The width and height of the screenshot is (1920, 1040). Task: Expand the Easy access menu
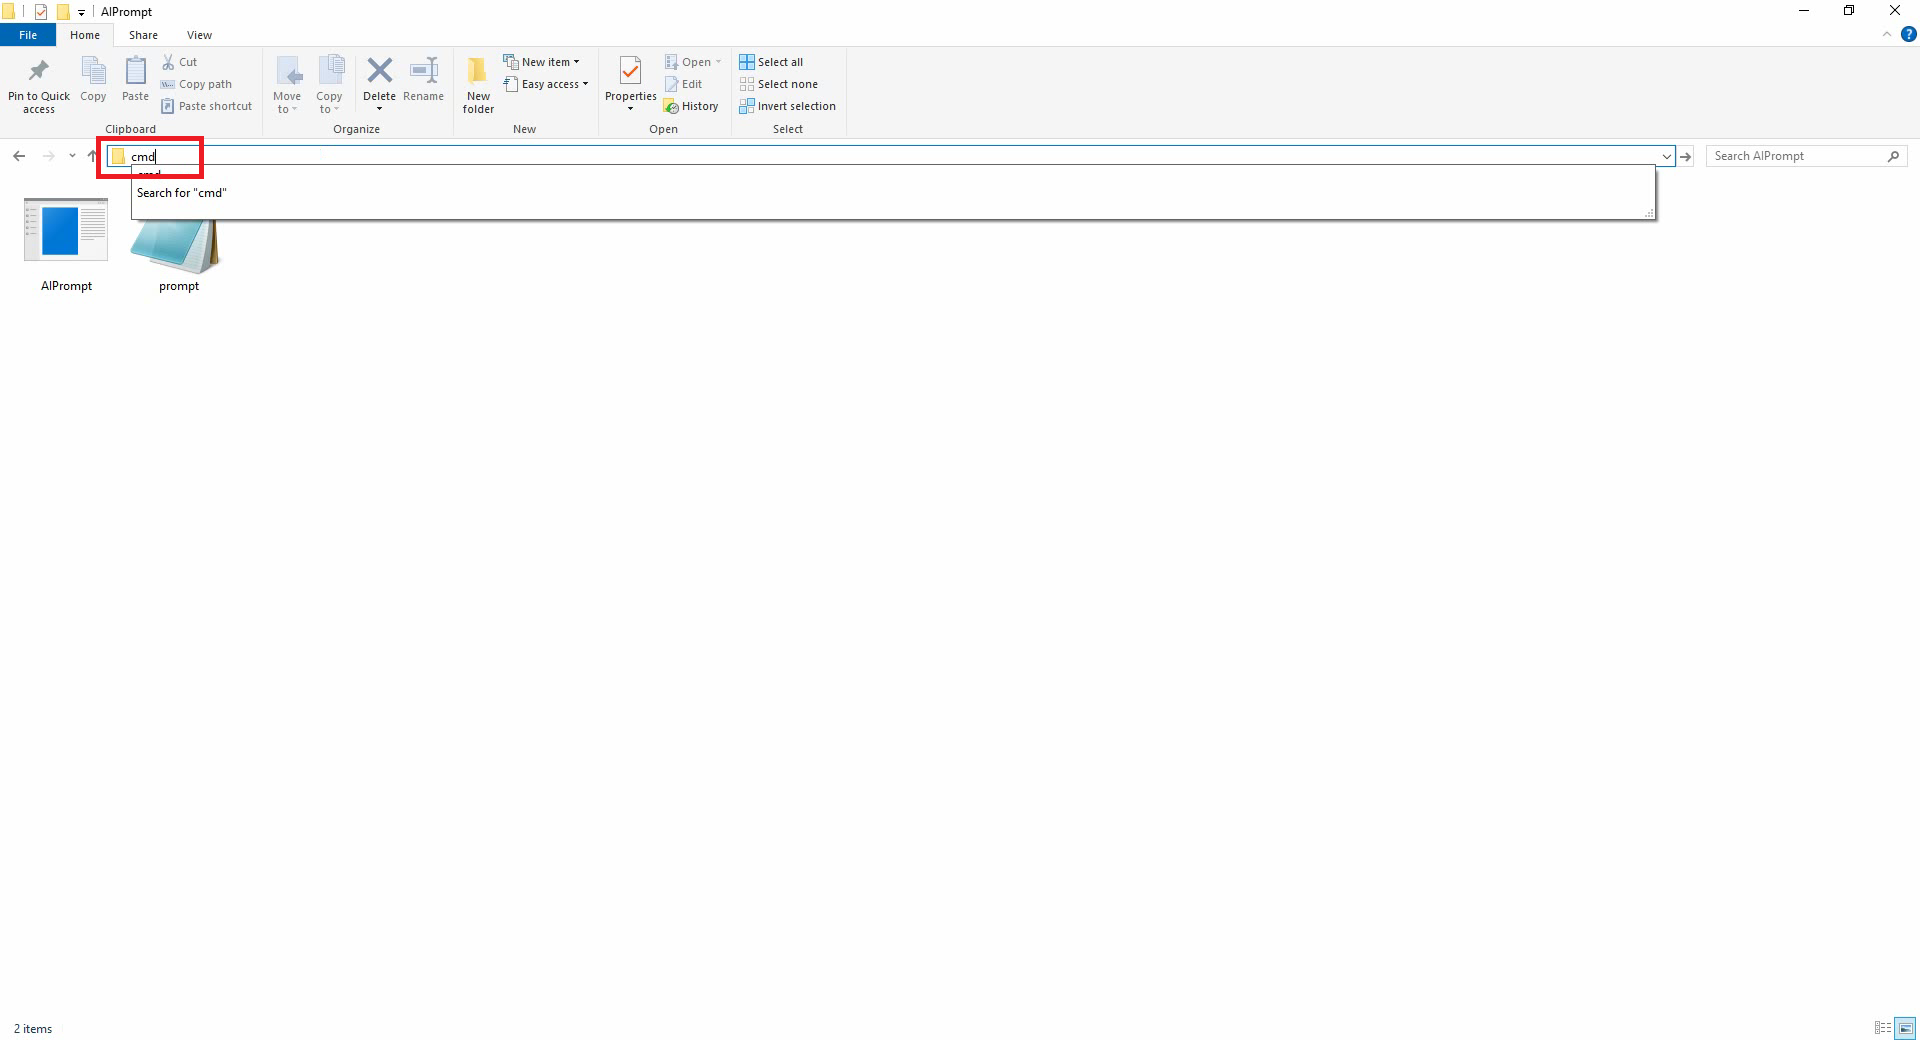[546, 84]
